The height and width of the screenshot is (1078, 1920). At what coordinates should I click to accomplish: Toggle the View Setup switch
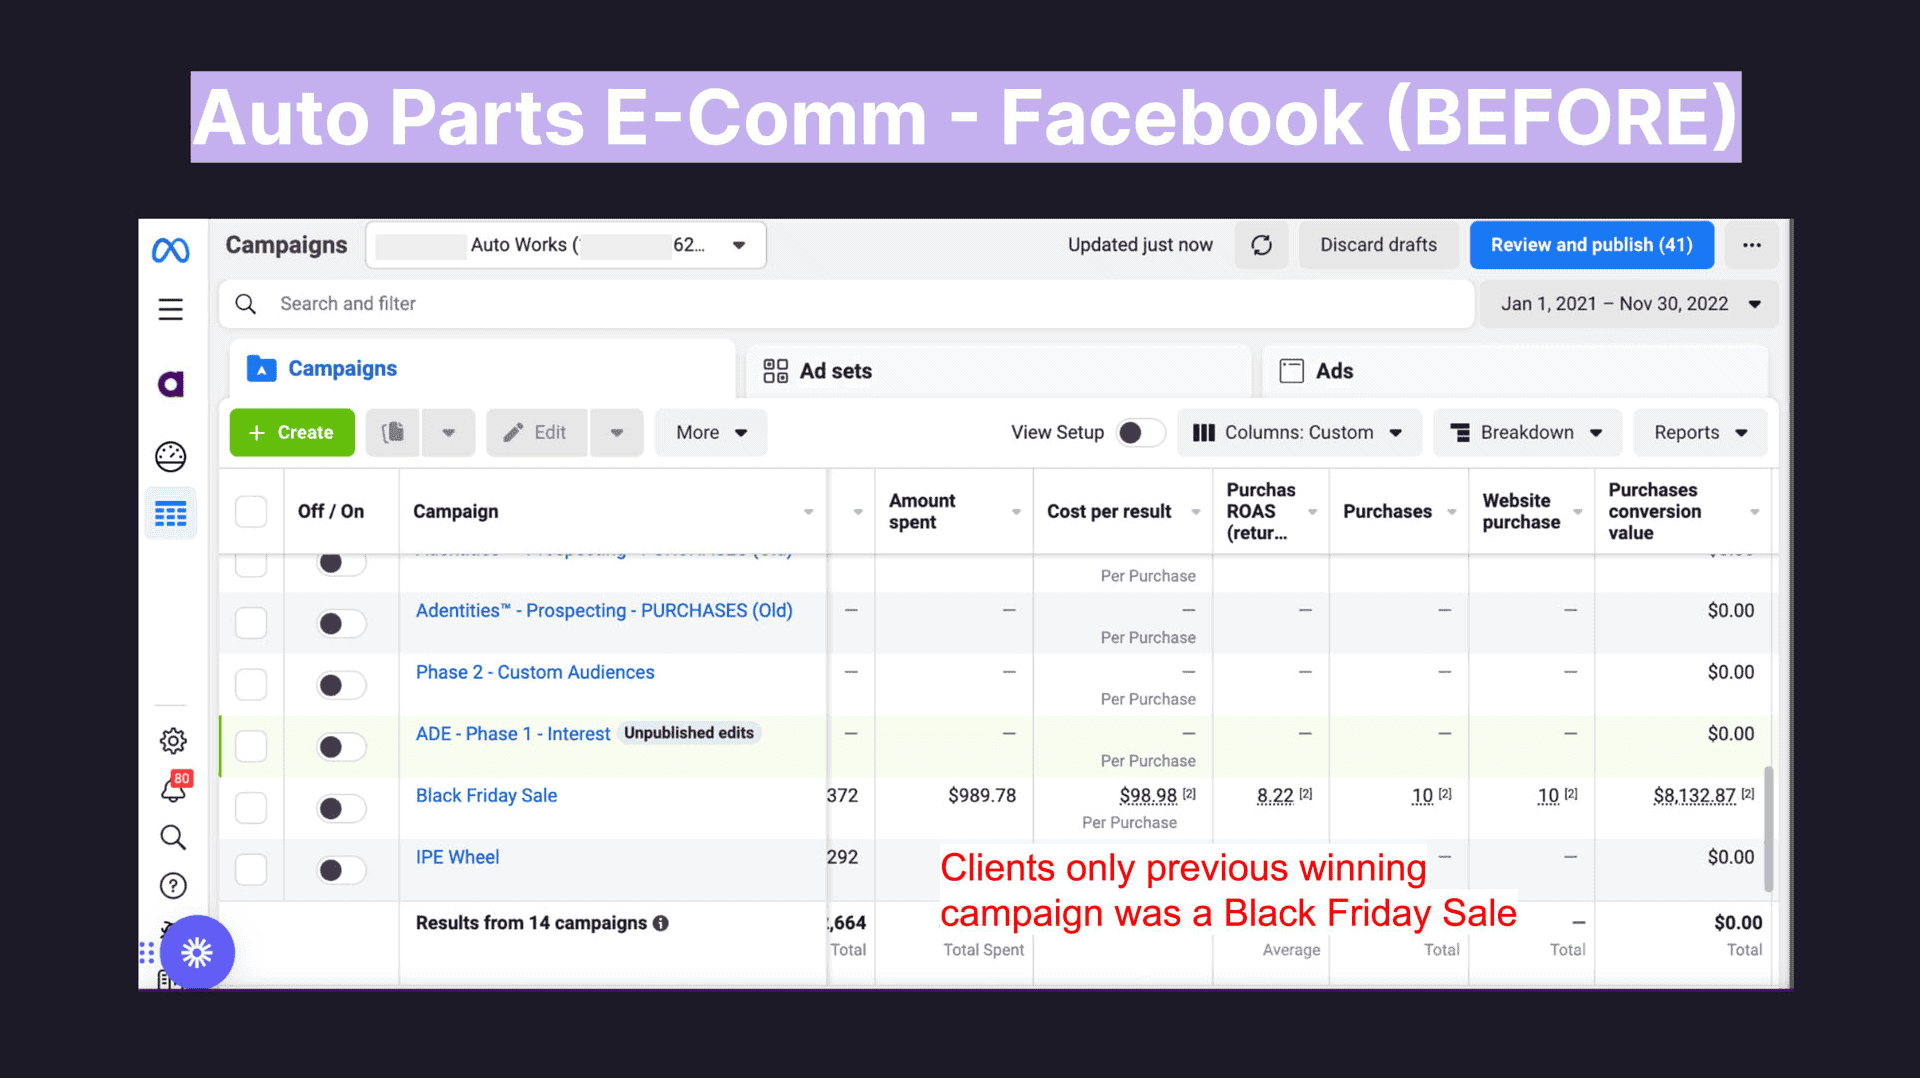click(1139, 432)
